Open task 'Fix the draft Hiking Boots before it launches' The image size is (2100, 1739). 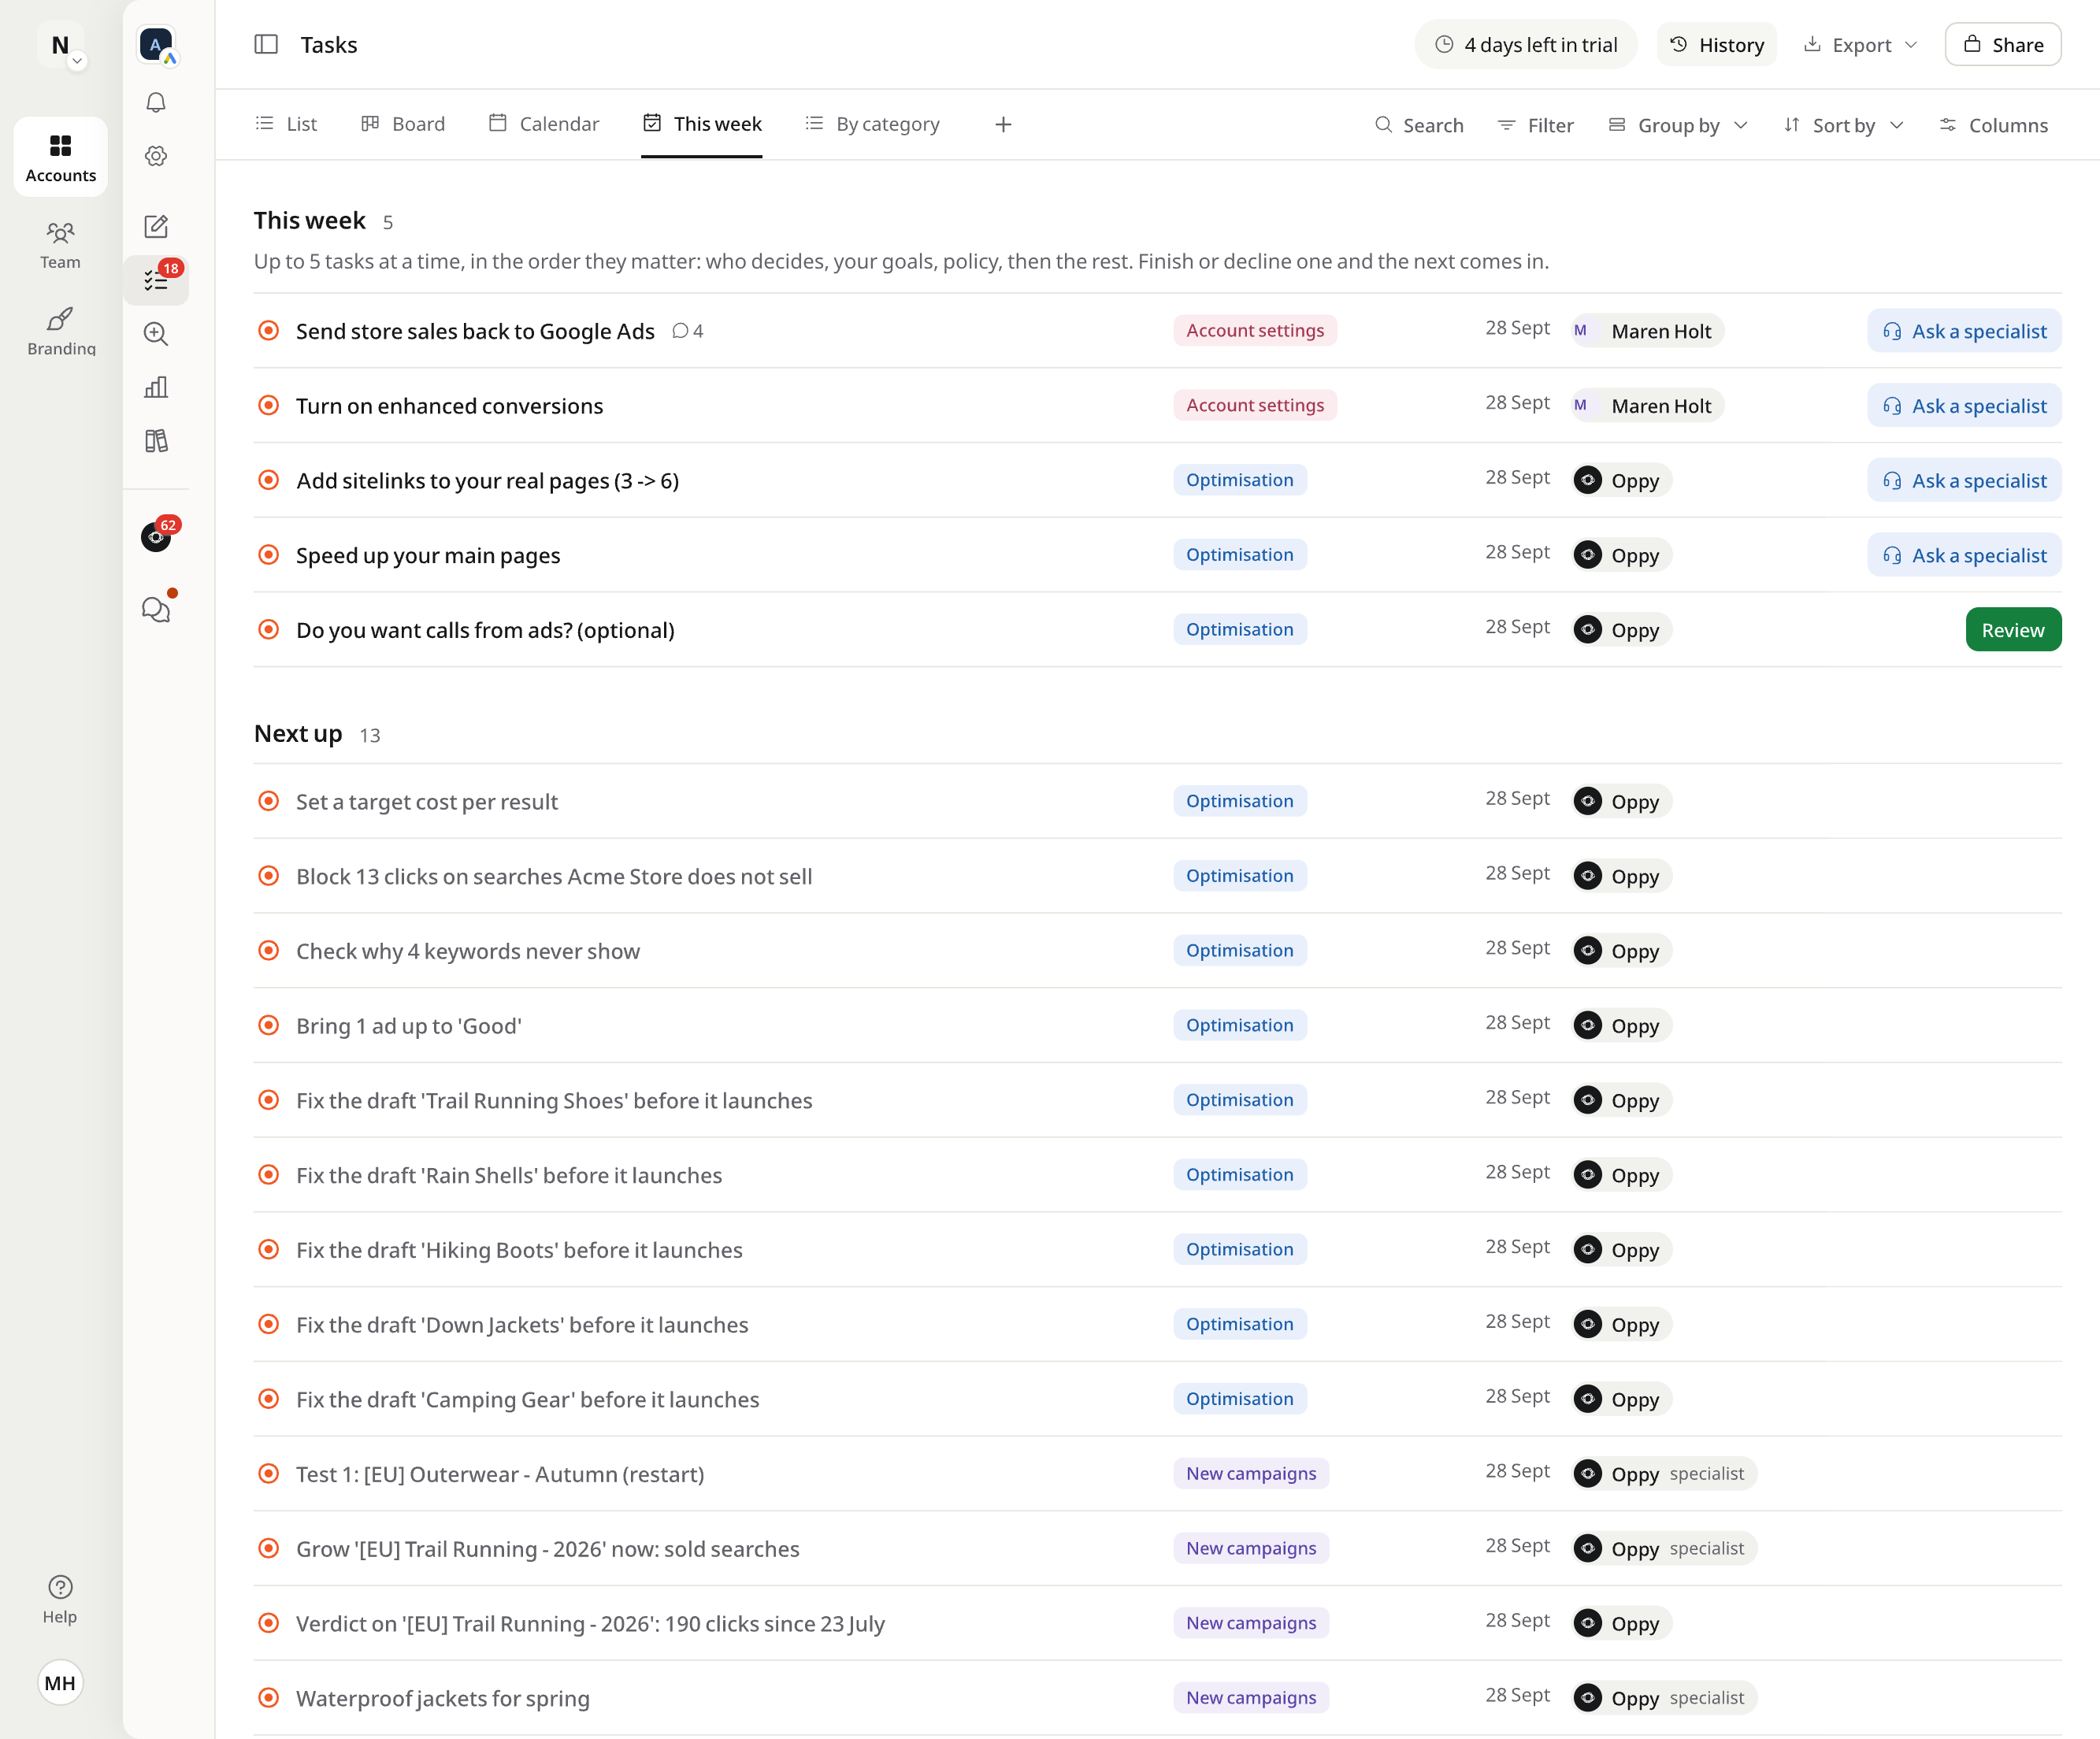click(519, 1251)
